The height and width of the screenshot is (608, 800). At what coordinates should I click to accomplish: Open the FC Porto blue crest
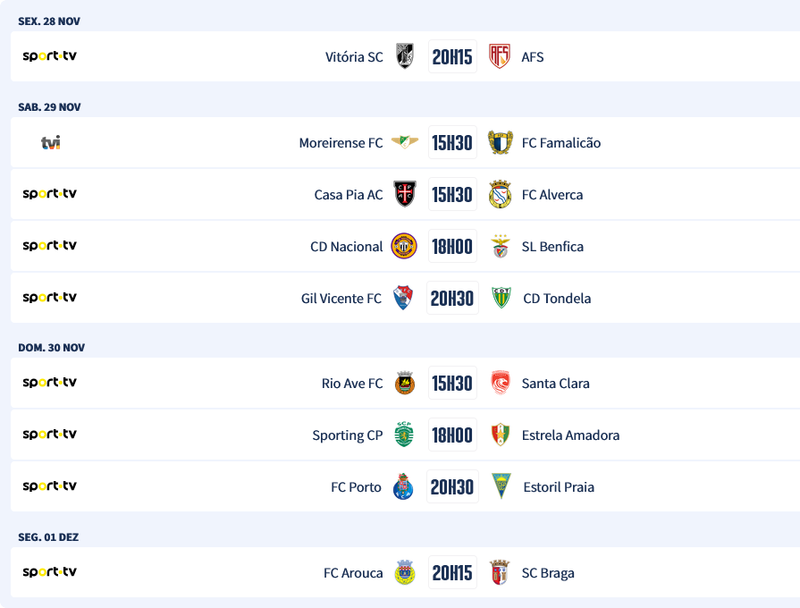point(404,487)
